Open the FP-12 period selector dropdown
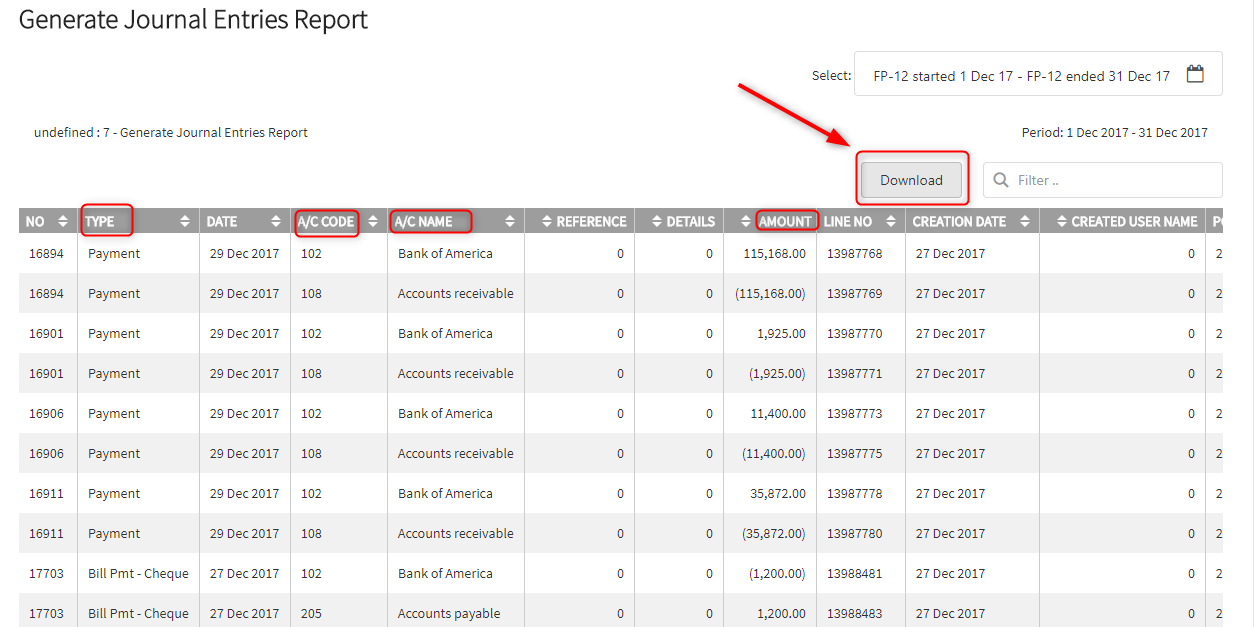Screen dimensions: 1254x627 [1021, 75]
